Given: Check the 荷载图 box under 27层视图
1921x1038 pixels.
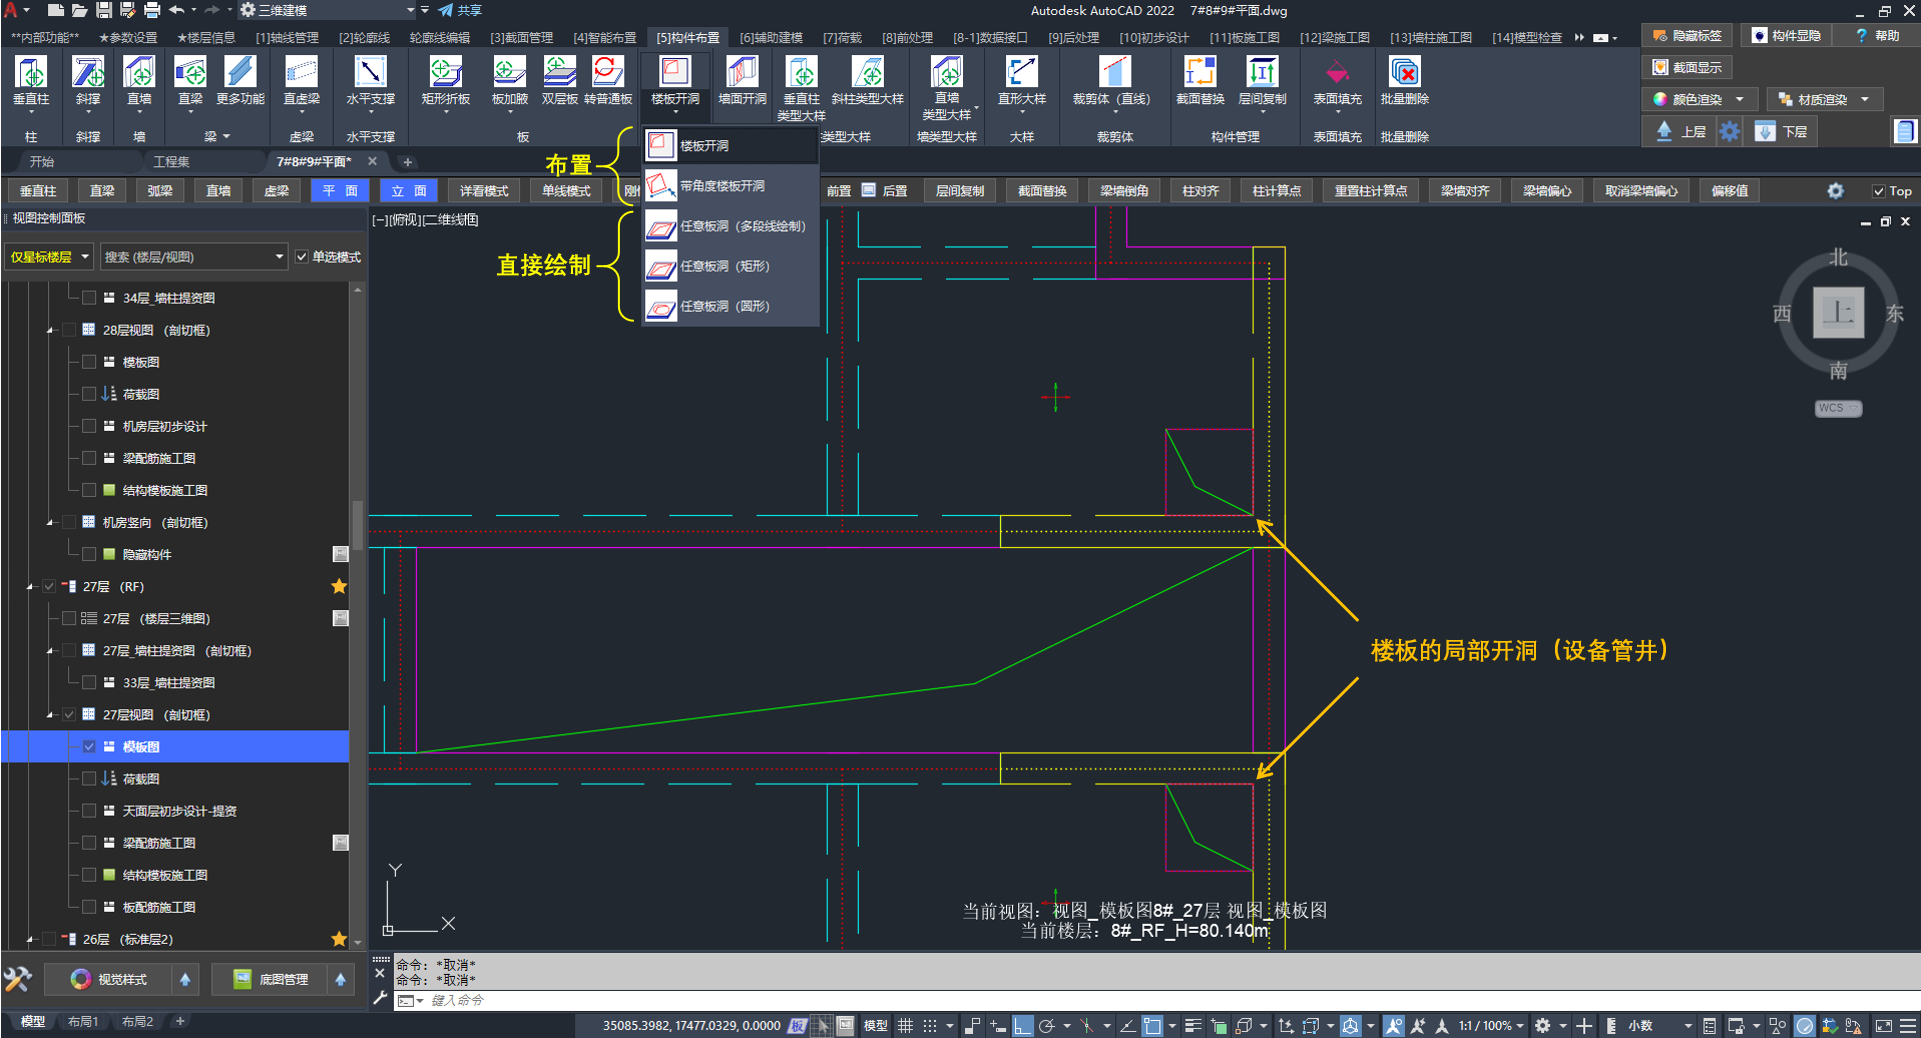Looking at the screenshot, I should [90, 779].
